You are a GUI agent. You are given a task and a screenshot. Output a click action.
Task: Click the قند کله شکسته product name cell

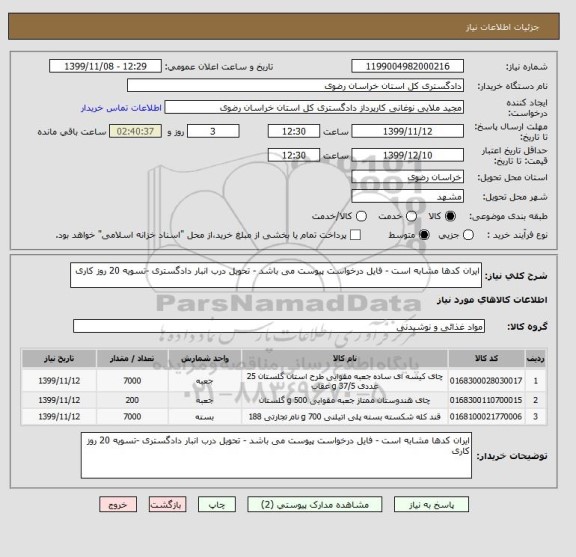[345, 417]
